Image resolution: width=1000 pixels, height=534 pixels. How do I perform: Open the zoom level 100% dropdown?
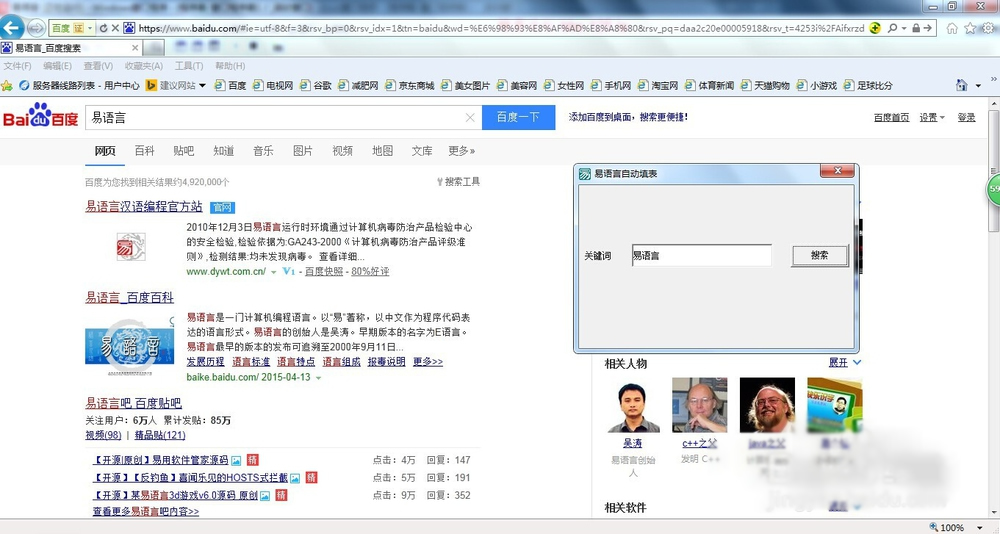980,528
